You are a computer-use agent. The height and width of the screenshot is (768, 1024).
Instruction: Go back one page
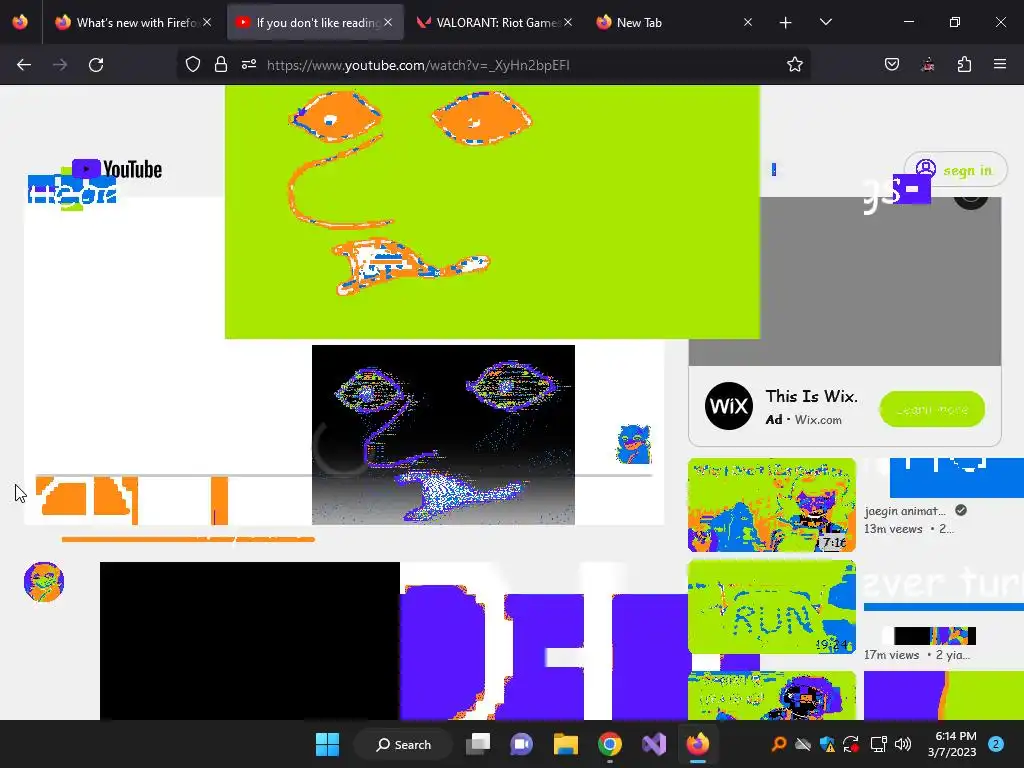click(x=24, y=65)
